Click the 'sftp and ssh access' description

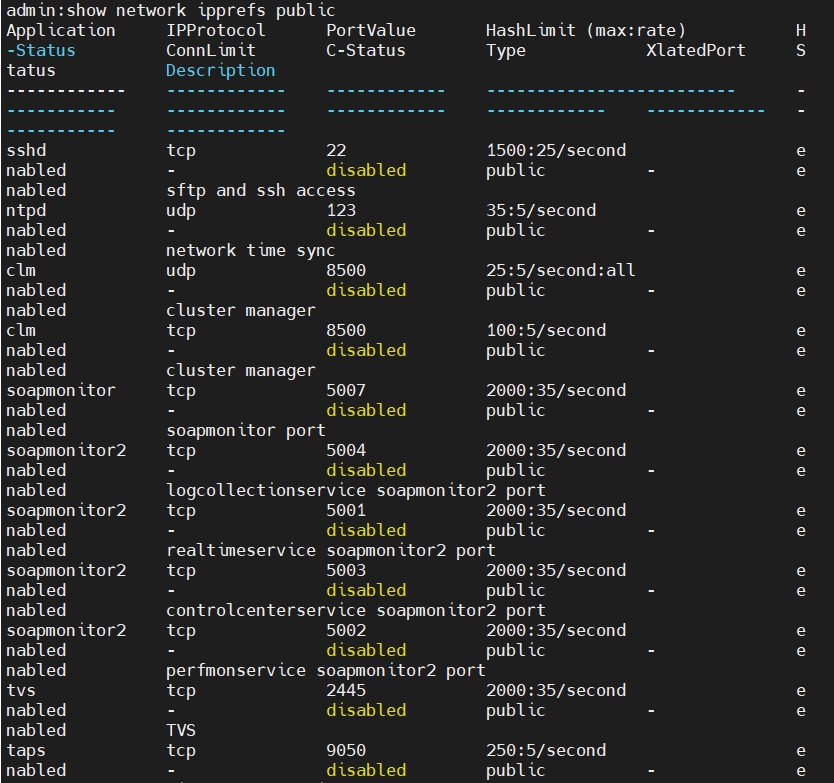[x=260, y=190]
